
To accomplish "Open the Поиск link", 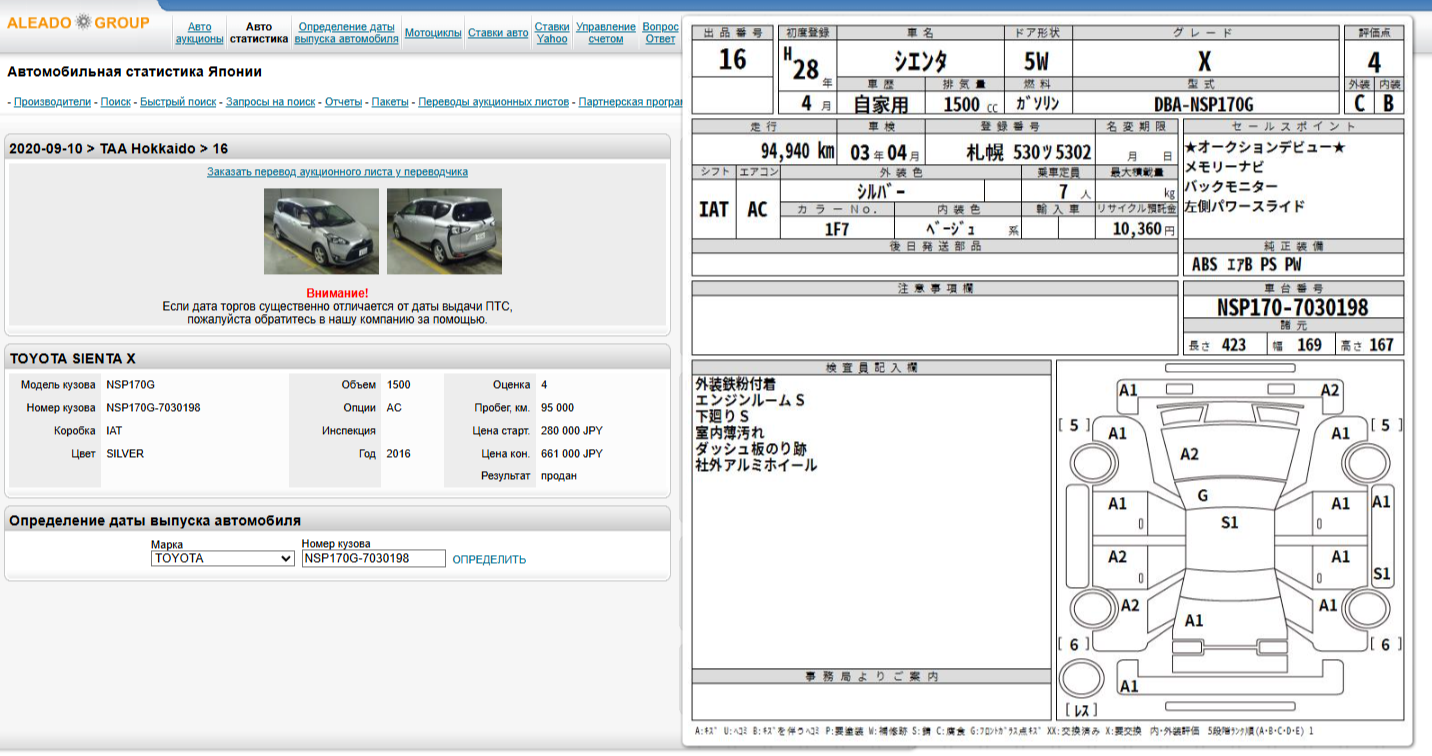I will pos(116,102).
